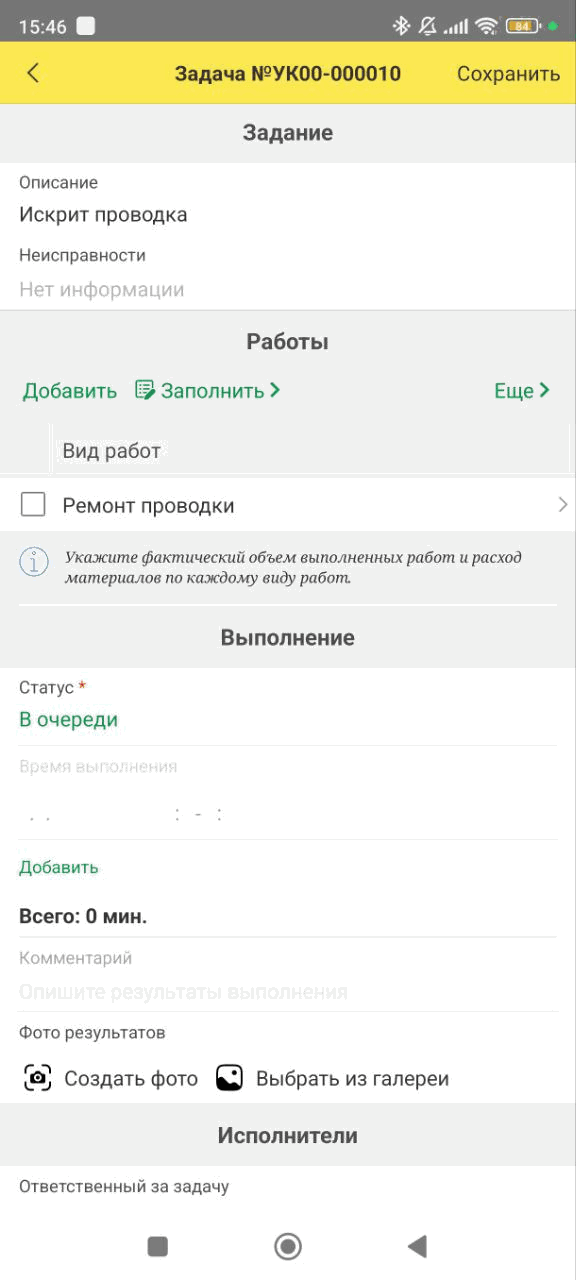Select Выбрать из галереи option
Screen dimensions: 576x1280
(352, 1078)
